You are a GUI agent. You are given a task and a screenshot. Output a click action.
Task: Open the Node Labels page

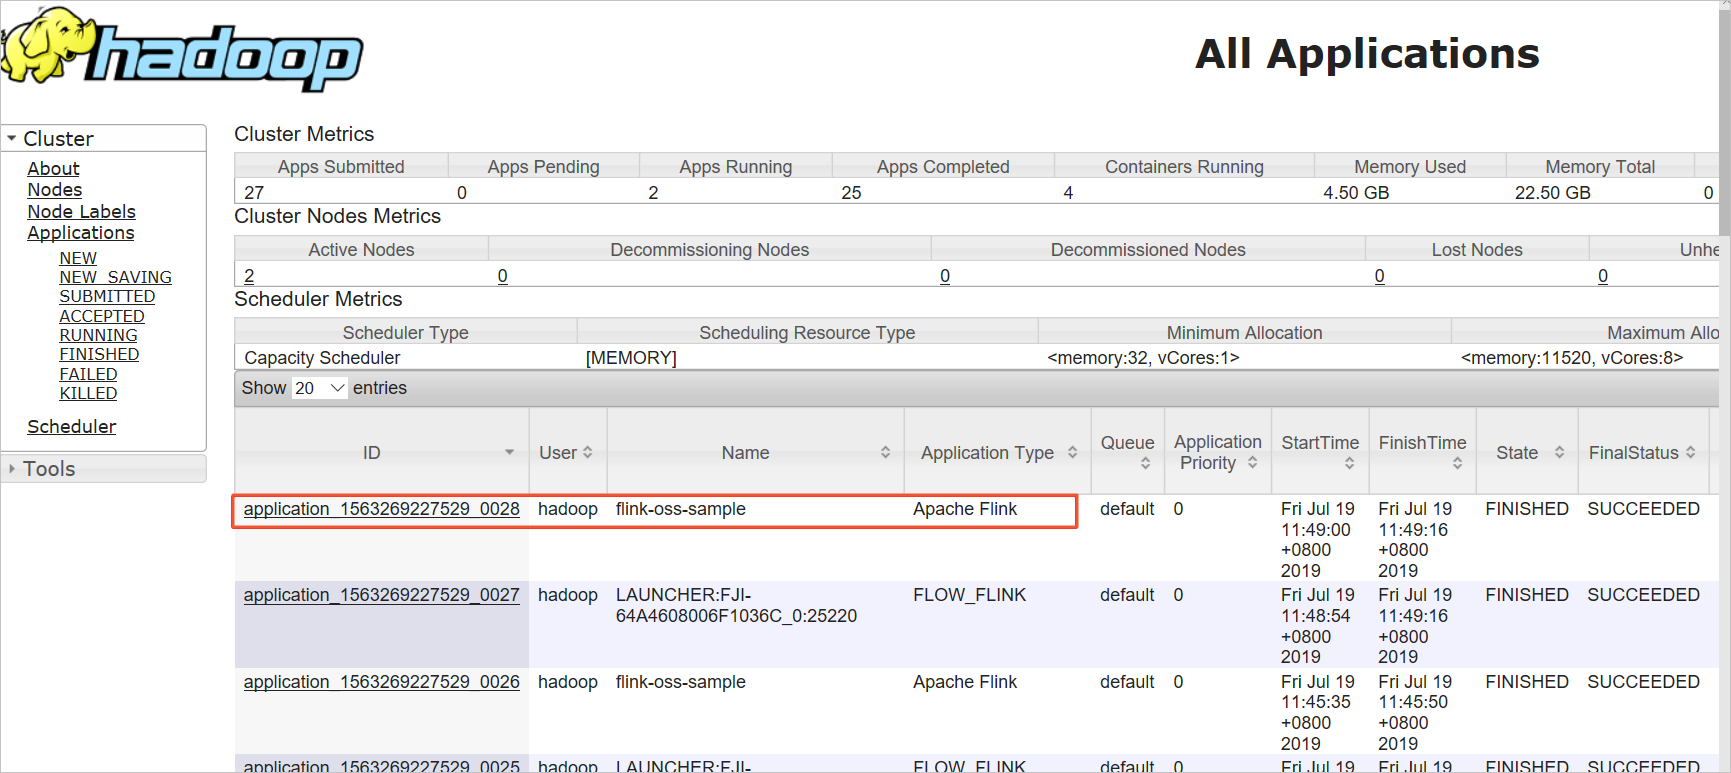[81, 212]
